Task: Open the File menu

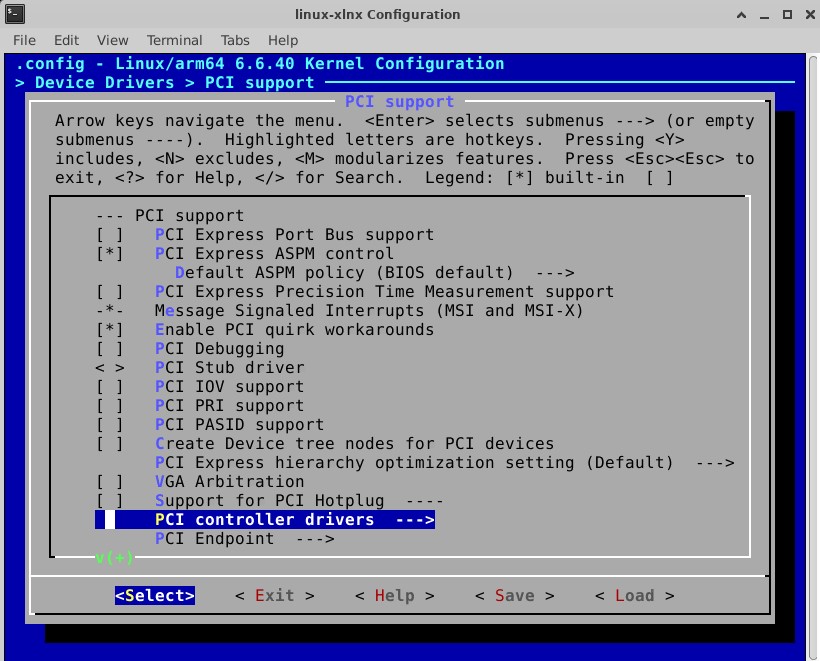Action: click(24, 40)
